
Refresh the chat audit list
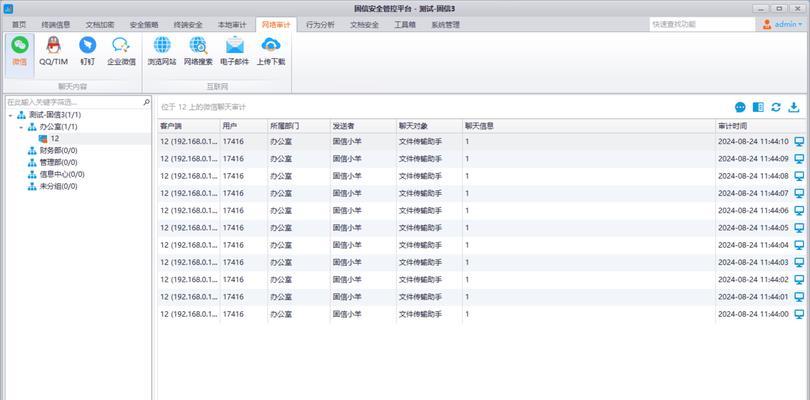pos(776,107)
